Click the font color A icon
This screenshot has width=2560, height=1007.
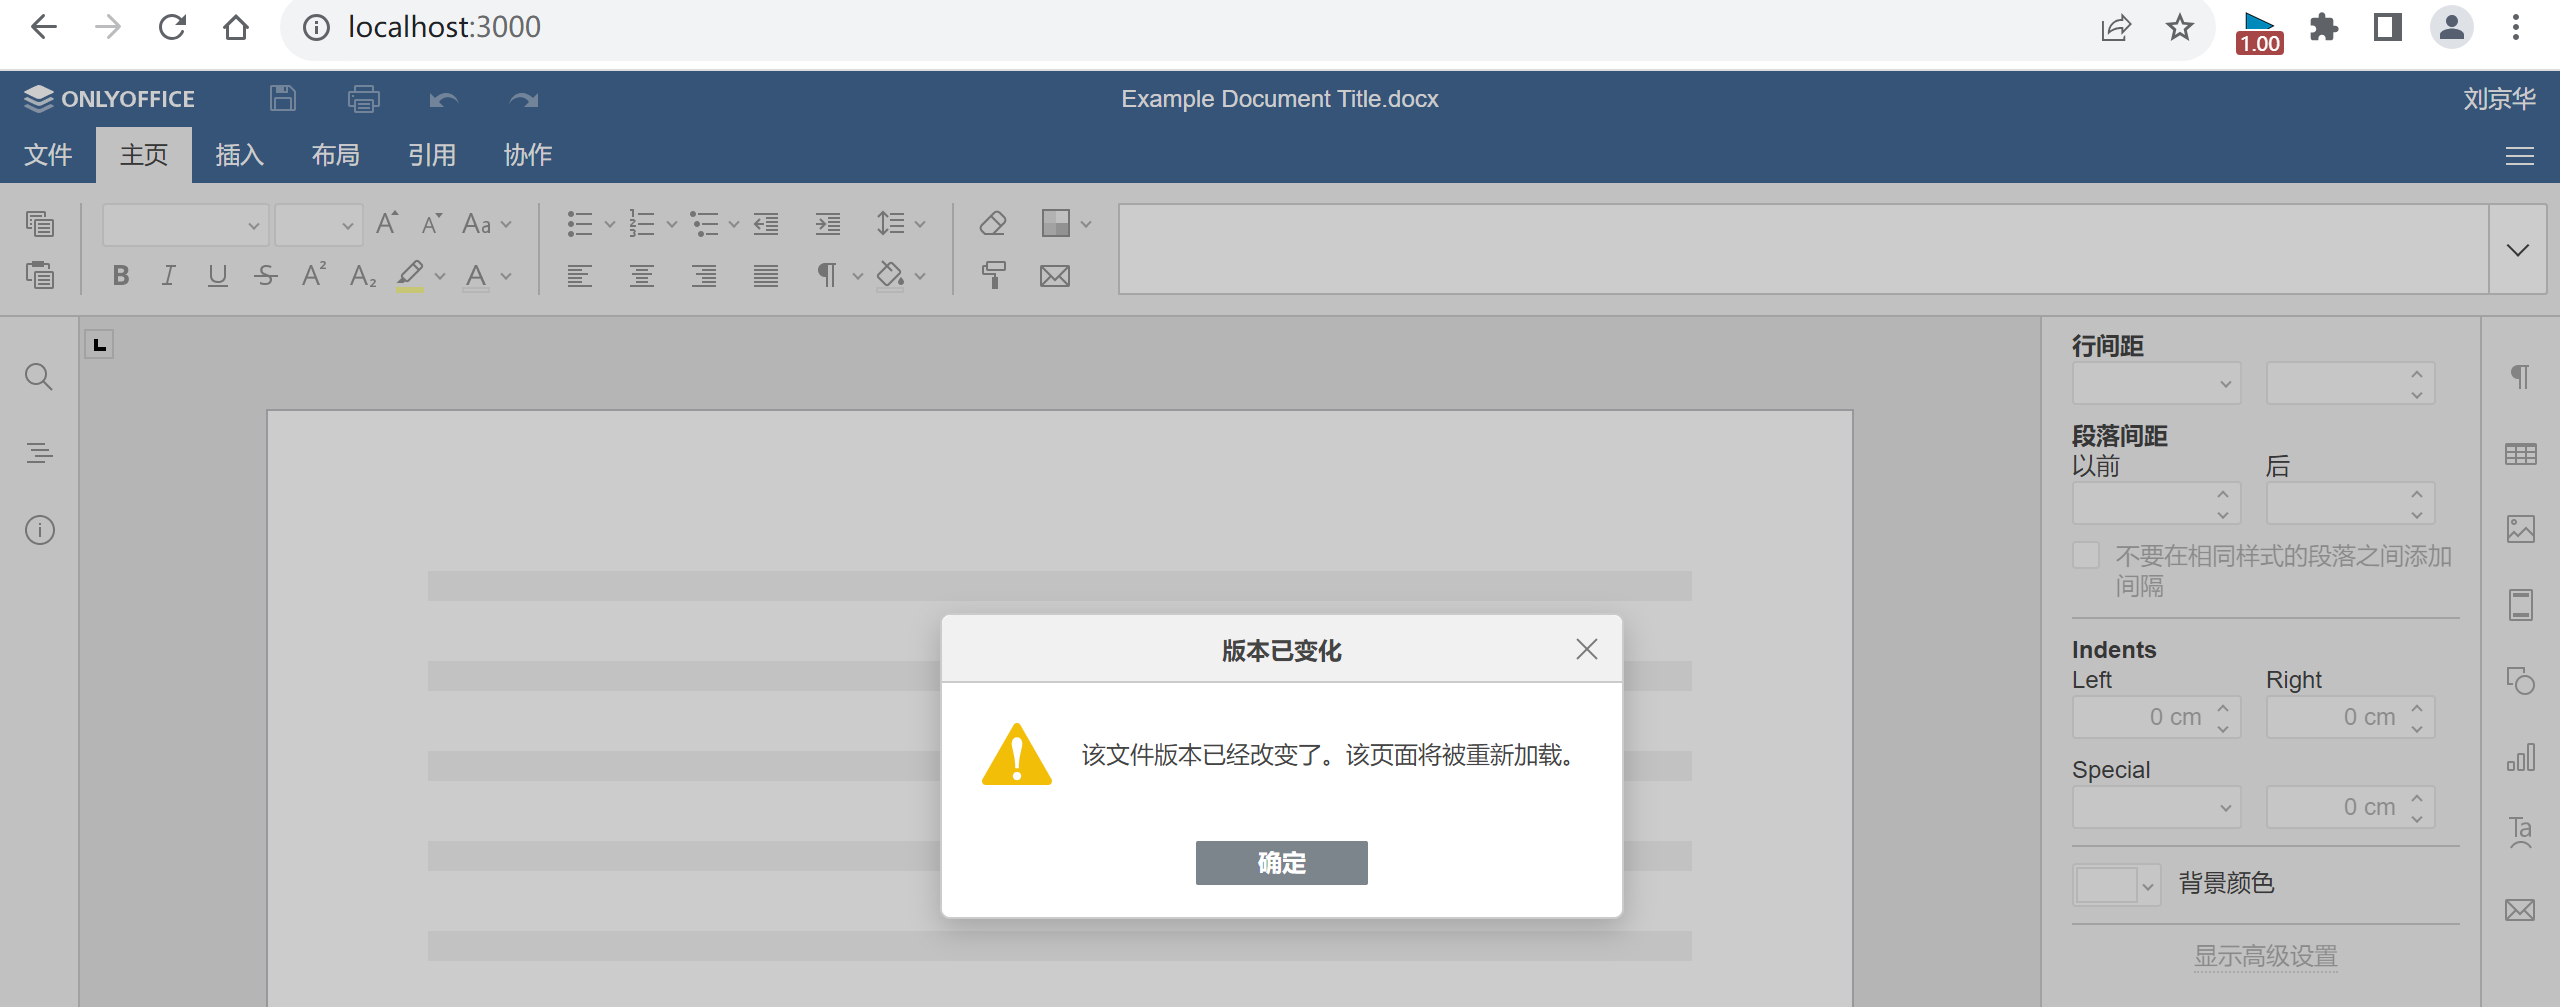[476, 275]
